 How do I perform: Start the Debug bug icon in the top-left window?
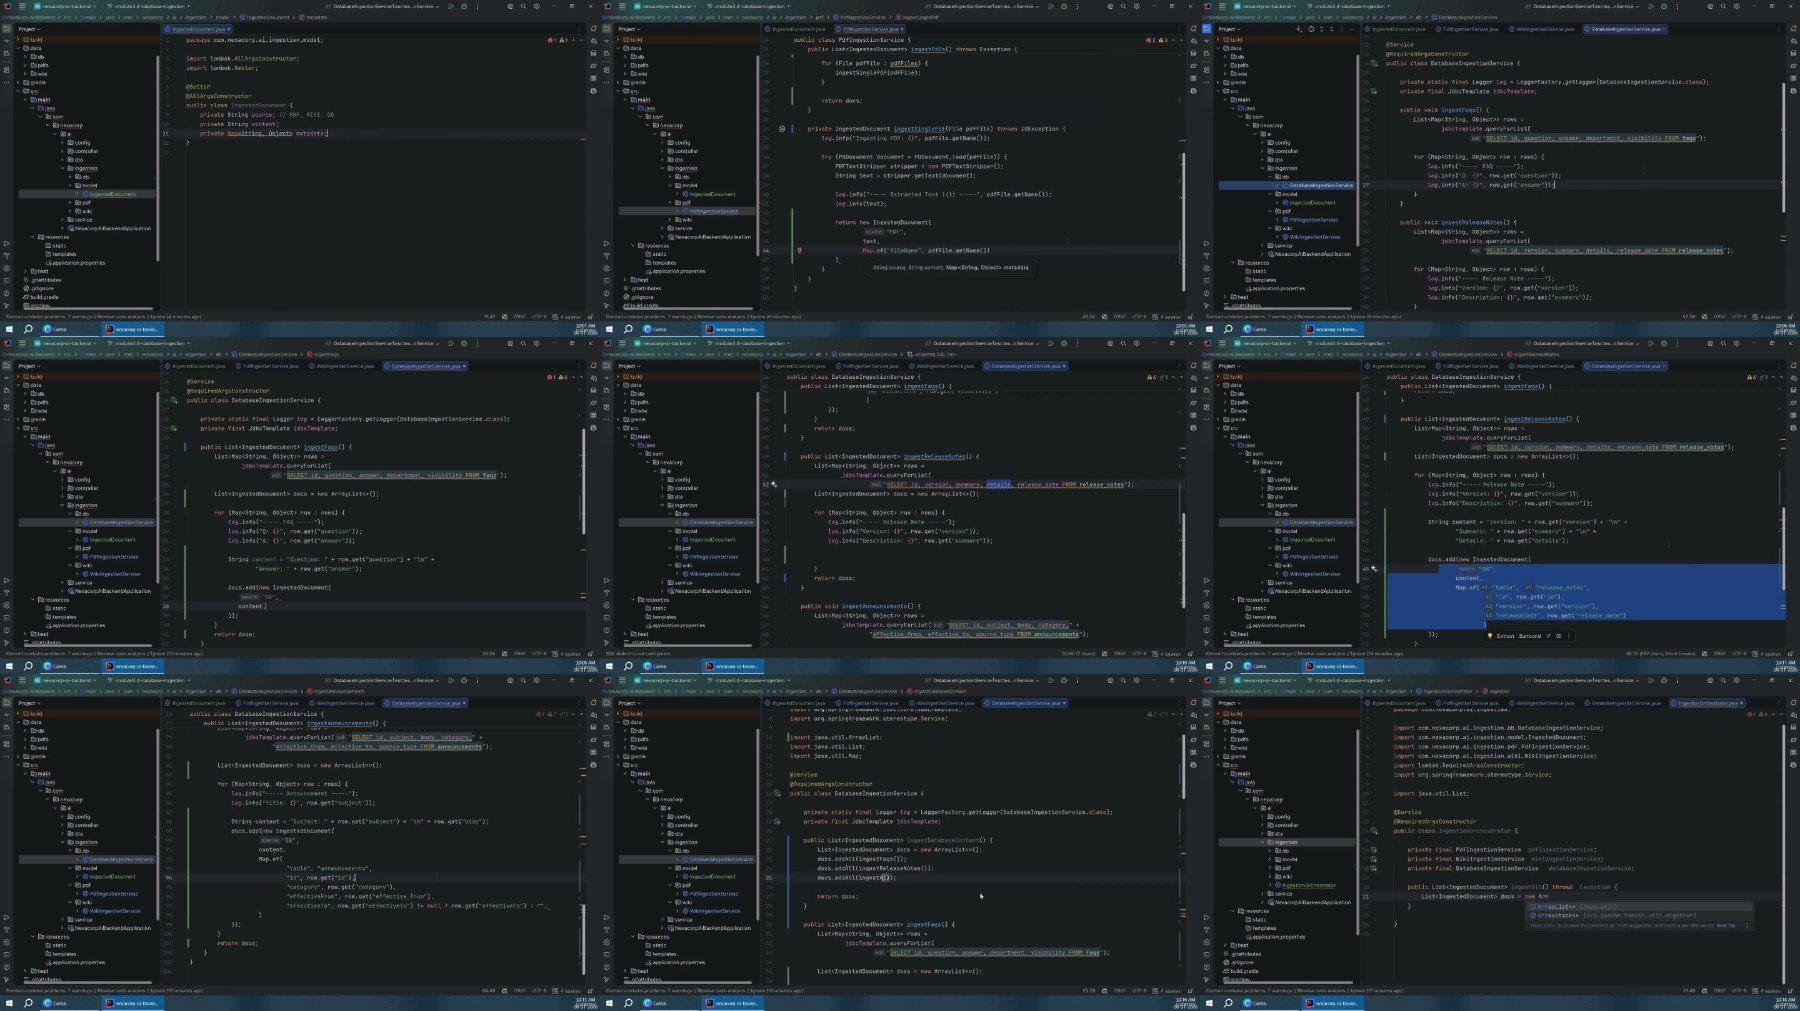coord(463,6)
